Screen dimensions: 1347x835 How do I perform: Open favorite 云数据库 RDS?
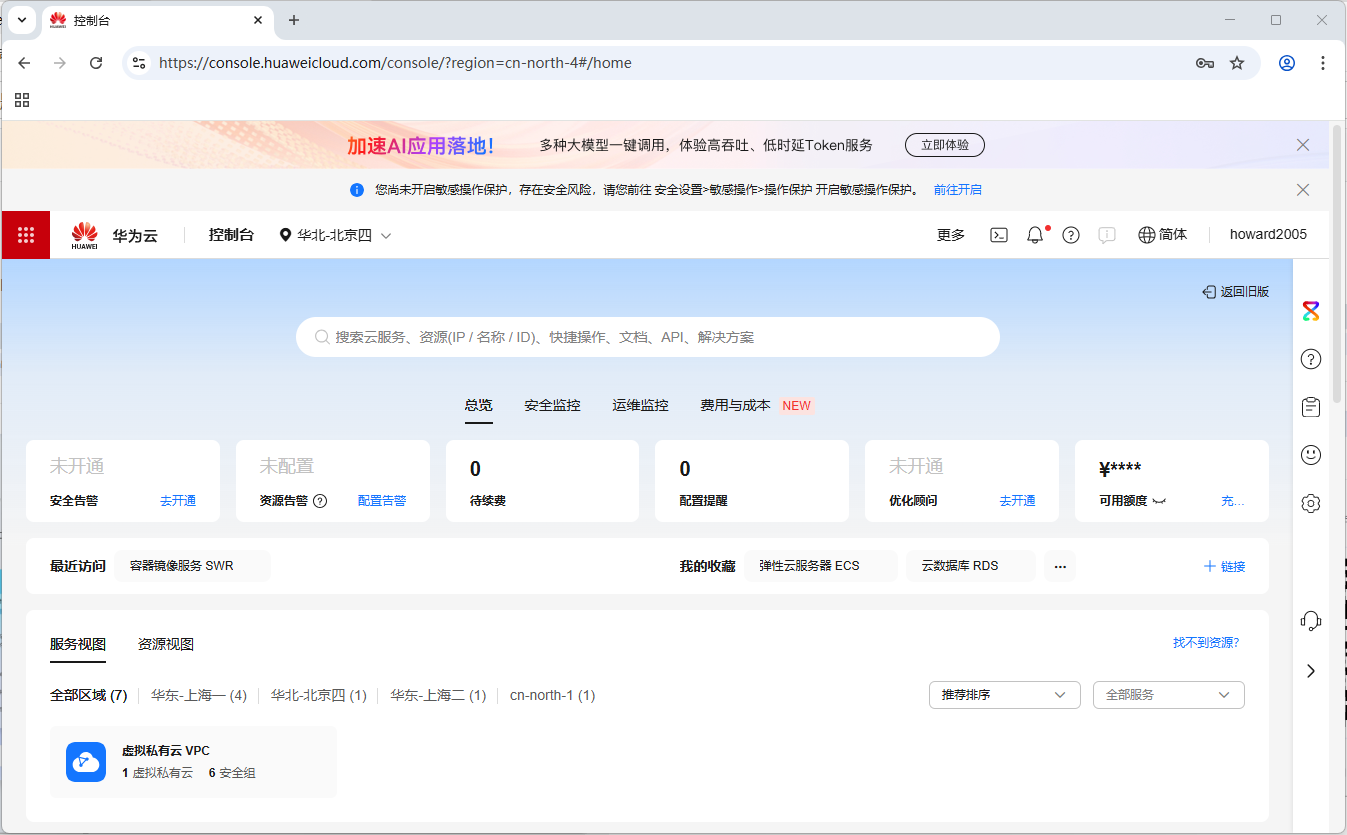point(971,566)
